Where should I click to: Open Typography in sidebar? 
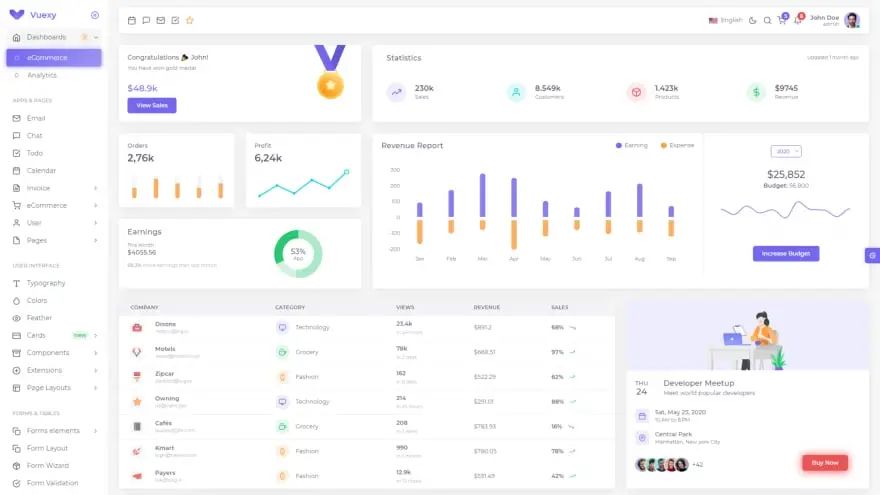pyautogui.click(x=54, y=283)
